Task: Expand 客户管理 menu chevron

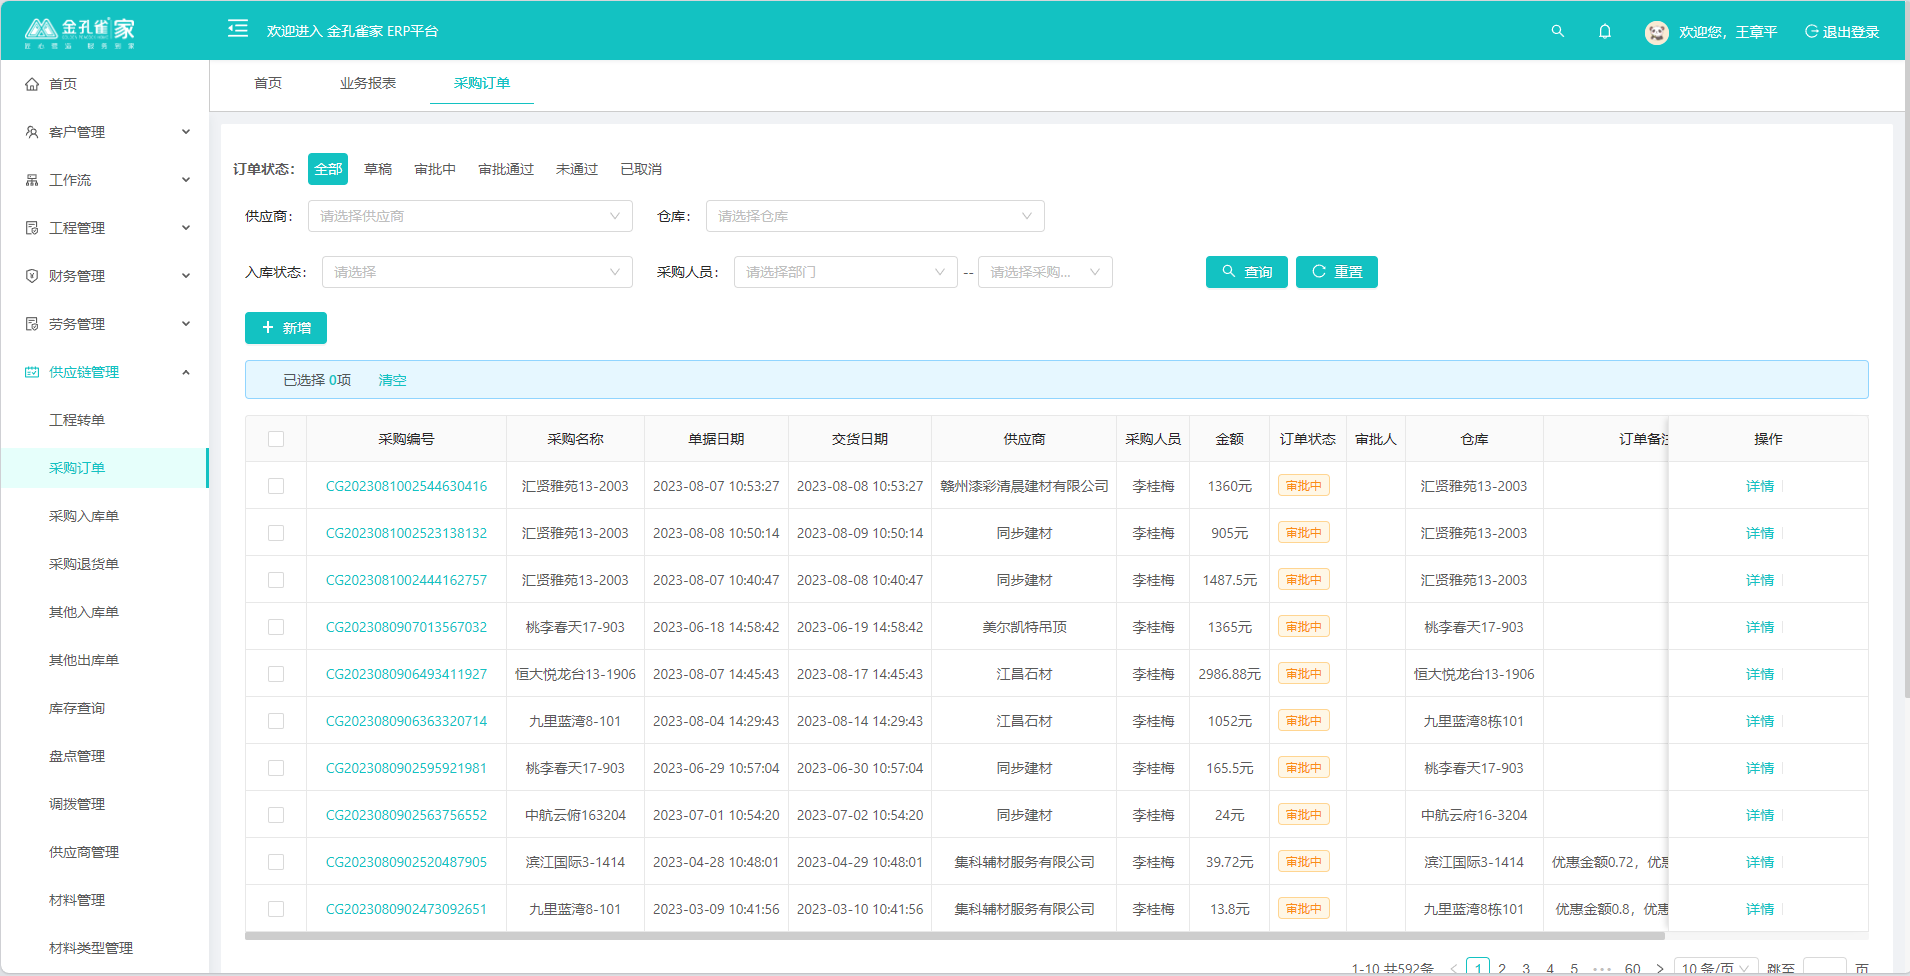Action: pyautogui.click(x=186, y=132)
